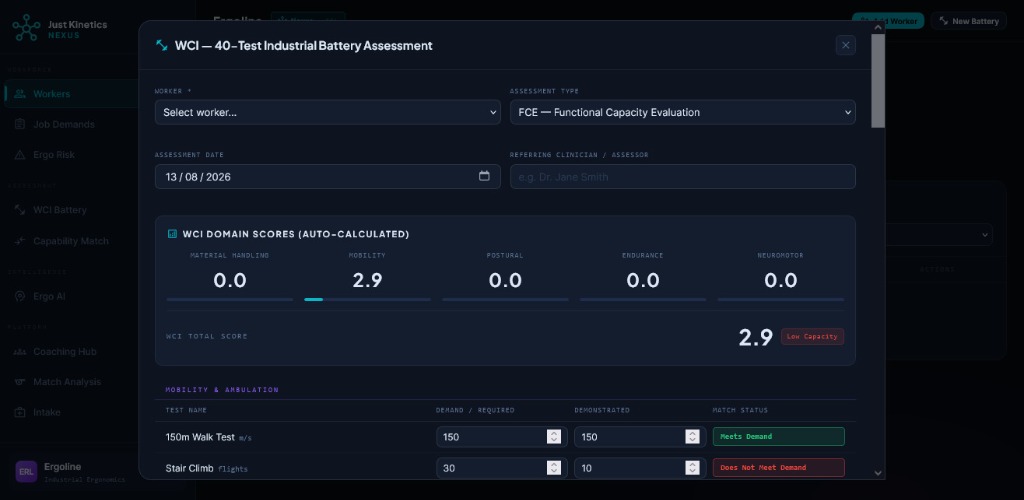Adjust the 150m Walk Test demand stepper
This screenshot has height=500, width=1024.
click(x=554, y=437)
